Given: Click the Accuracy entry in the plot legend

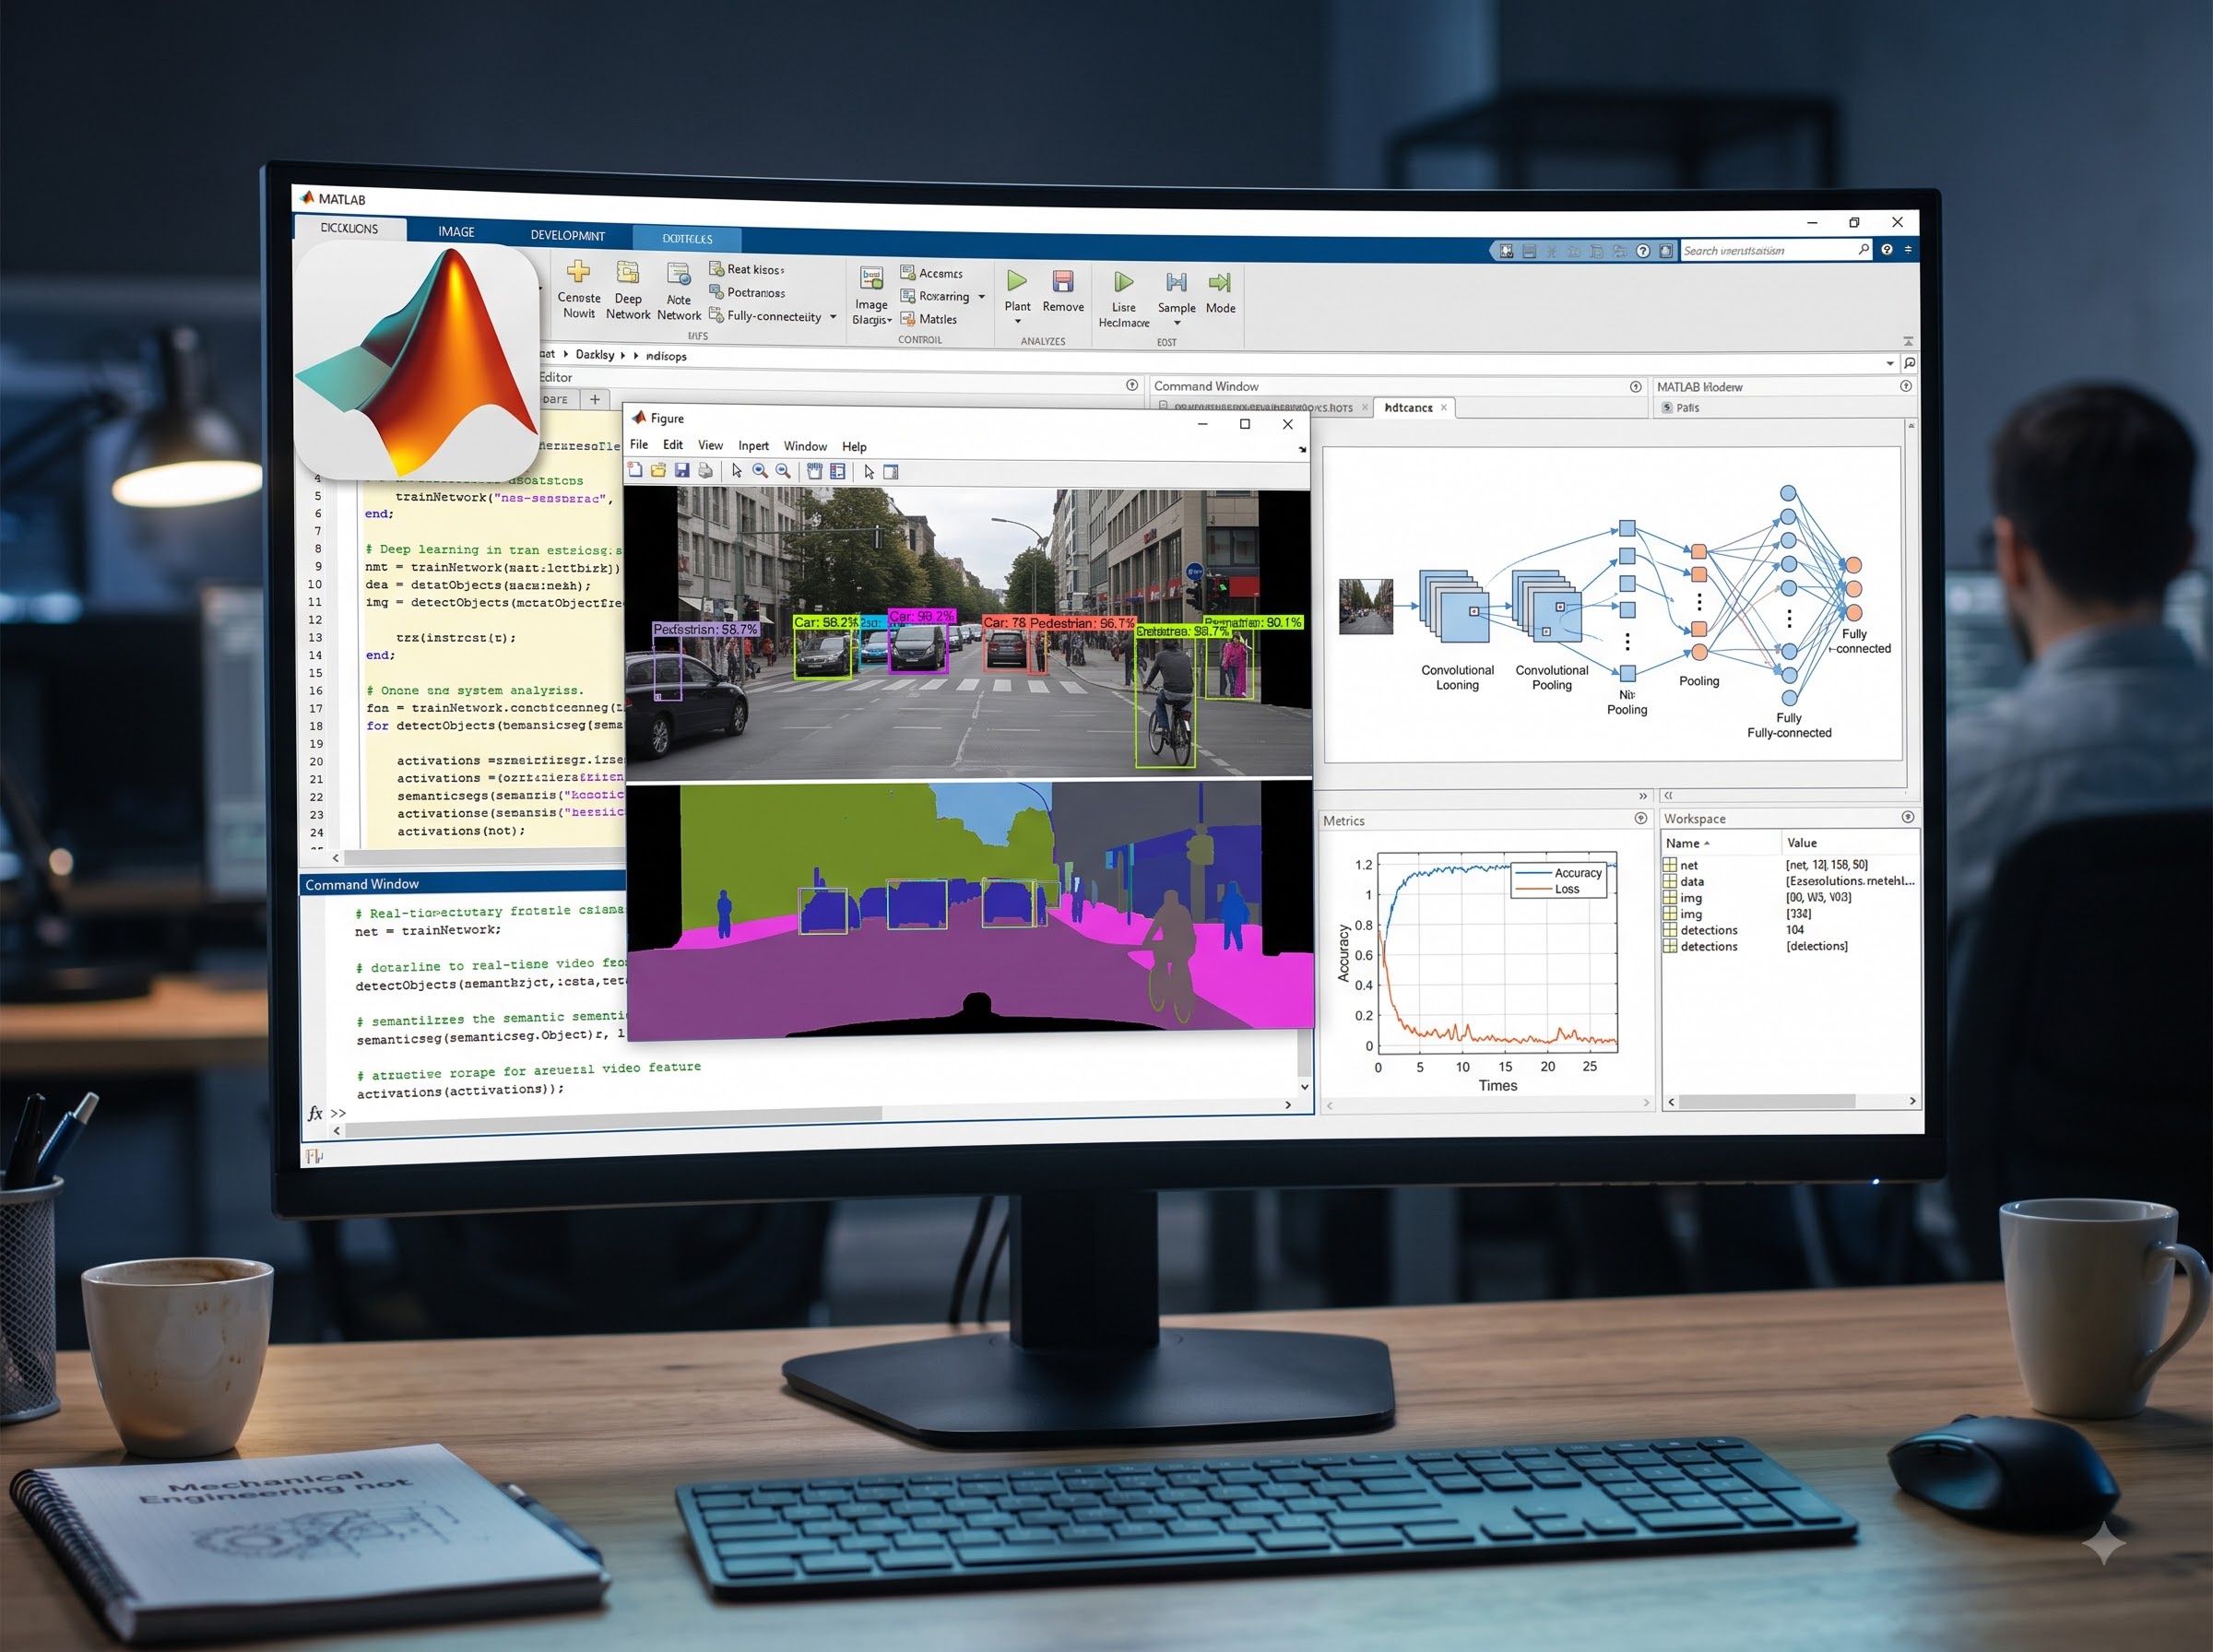Looking at the screenshot, I should pyautogui.click(x=1559, y=873).
